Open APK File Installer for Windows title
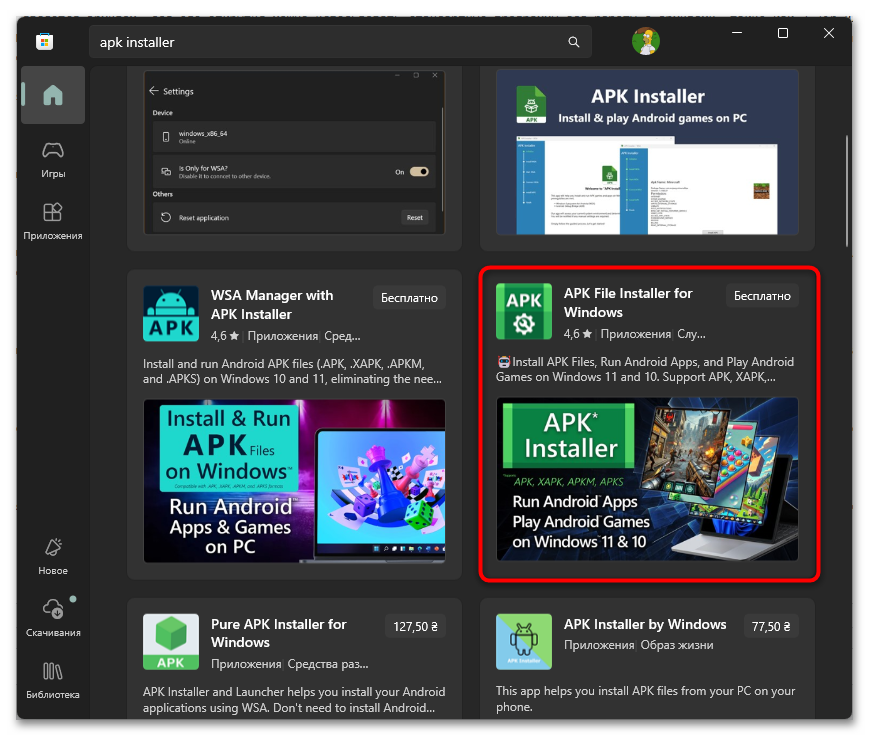This screenshot has height=736, width=869. 628,303
